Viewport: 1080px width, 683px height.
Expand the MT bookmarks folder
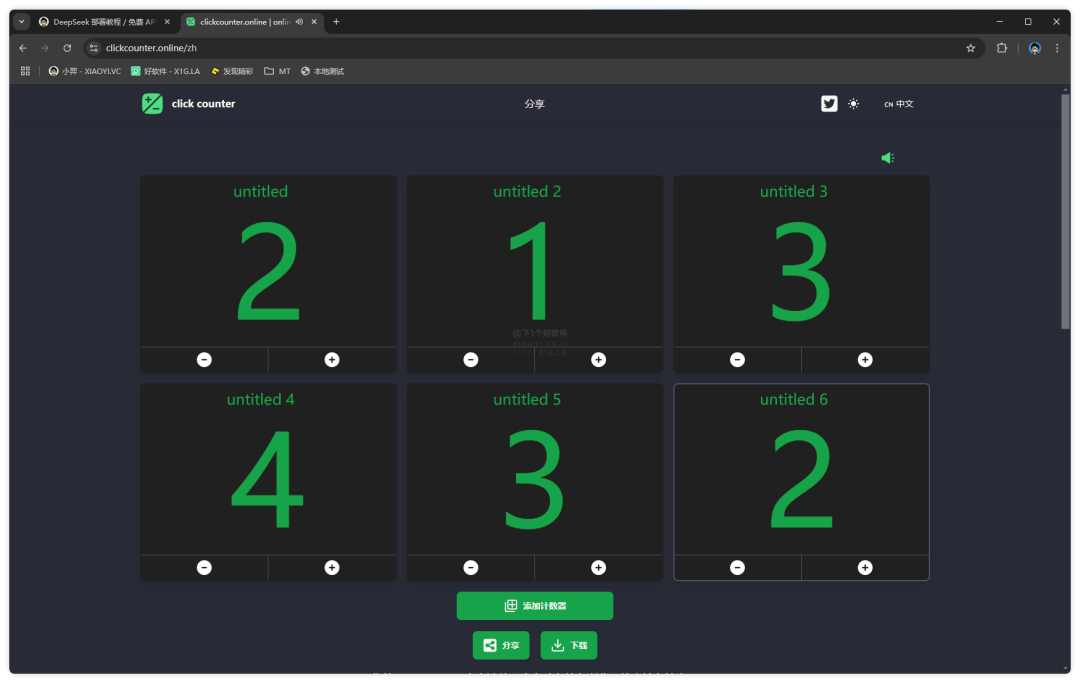point(278,71)
